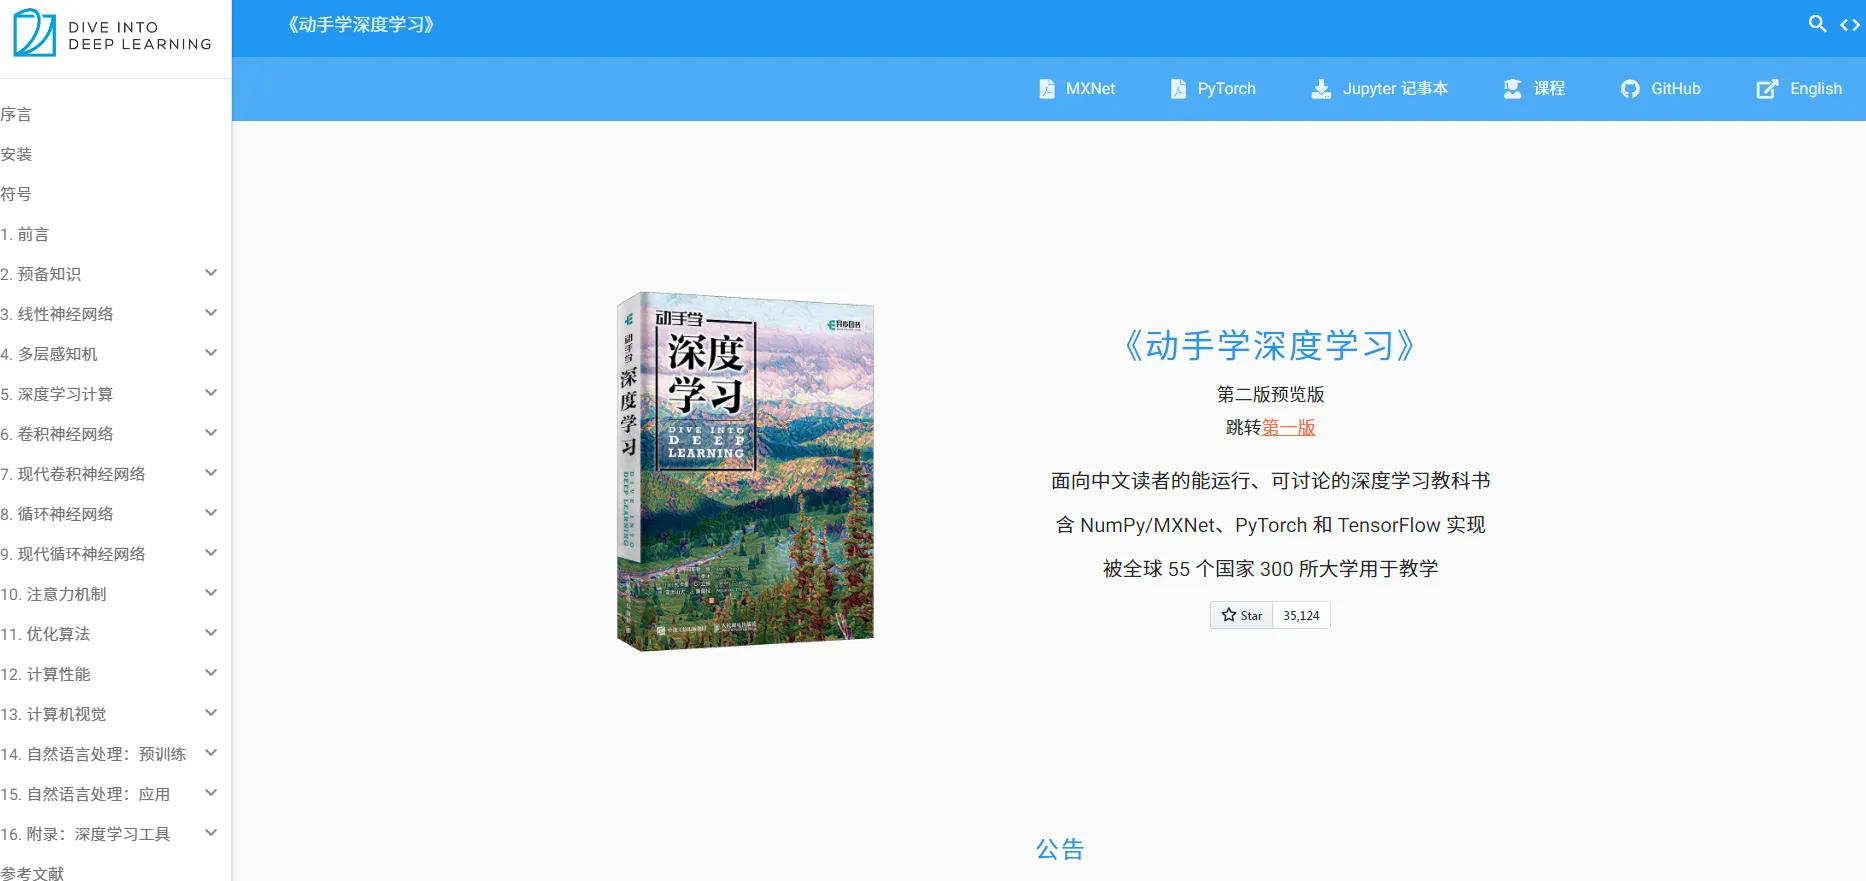
Task: Expand the 11. 优化算法 chapter chevron
Action: (x=211, y=633)
